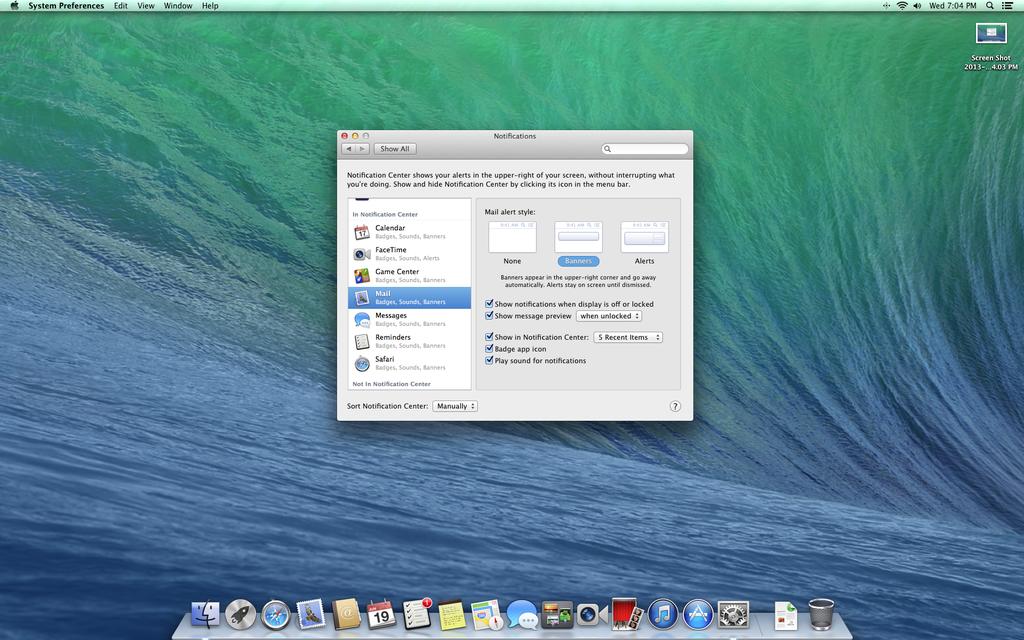The image size is (1024, 640).
Task: Open the Sort Notification Center Manually dropdown
Action: click(455, 406)
